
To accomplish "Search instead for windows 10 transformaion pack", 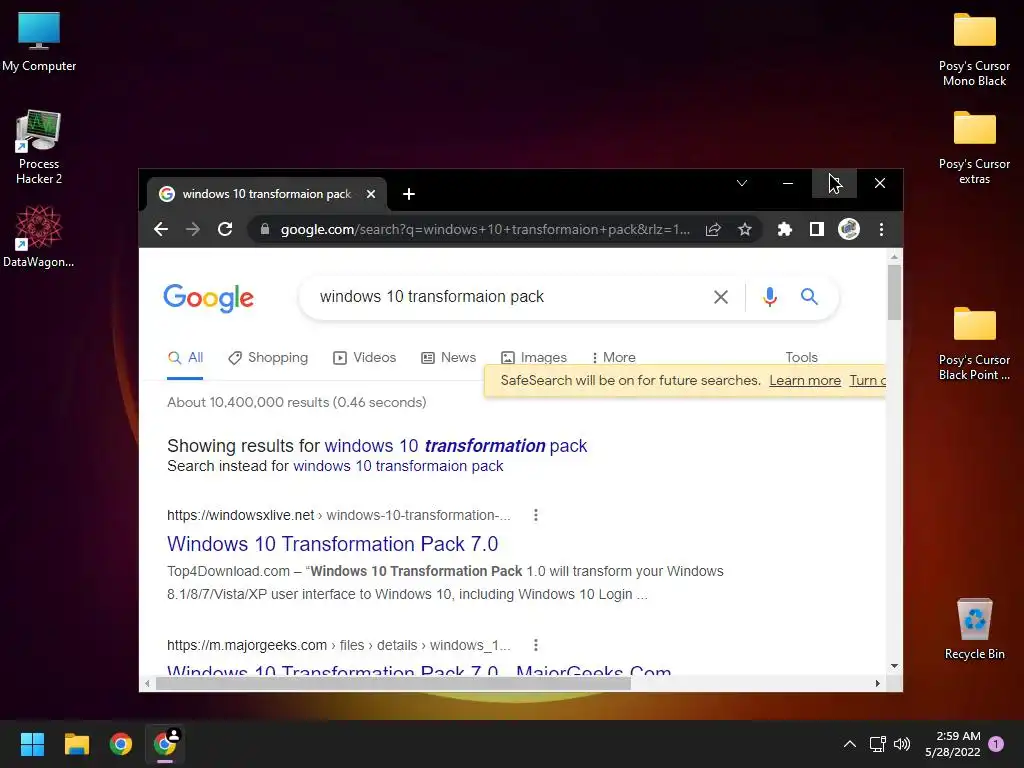I will 398,466.
